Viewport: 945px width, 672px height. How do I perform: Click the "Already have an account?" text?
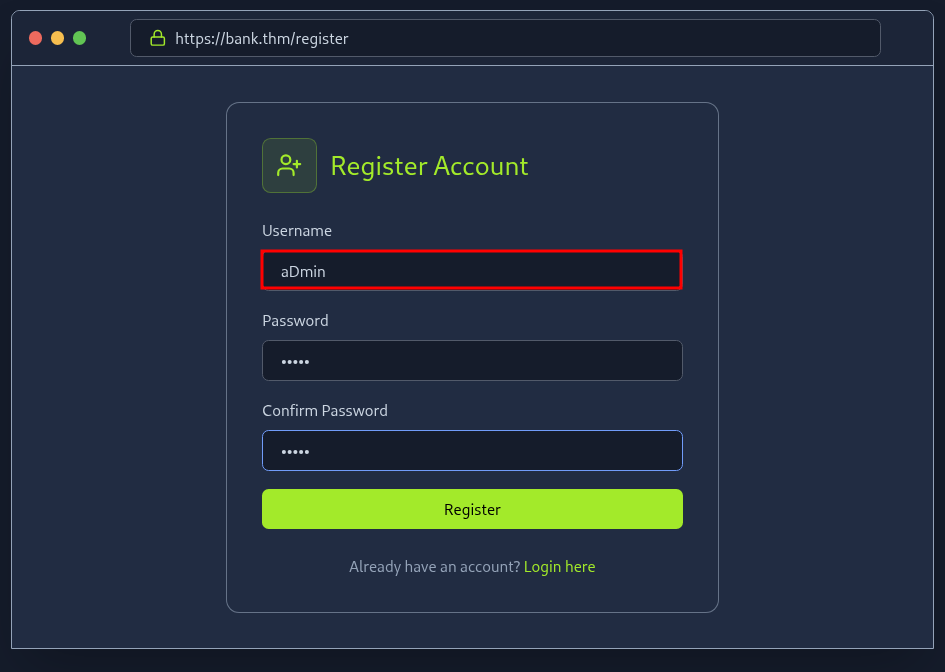tap(434, 567)
